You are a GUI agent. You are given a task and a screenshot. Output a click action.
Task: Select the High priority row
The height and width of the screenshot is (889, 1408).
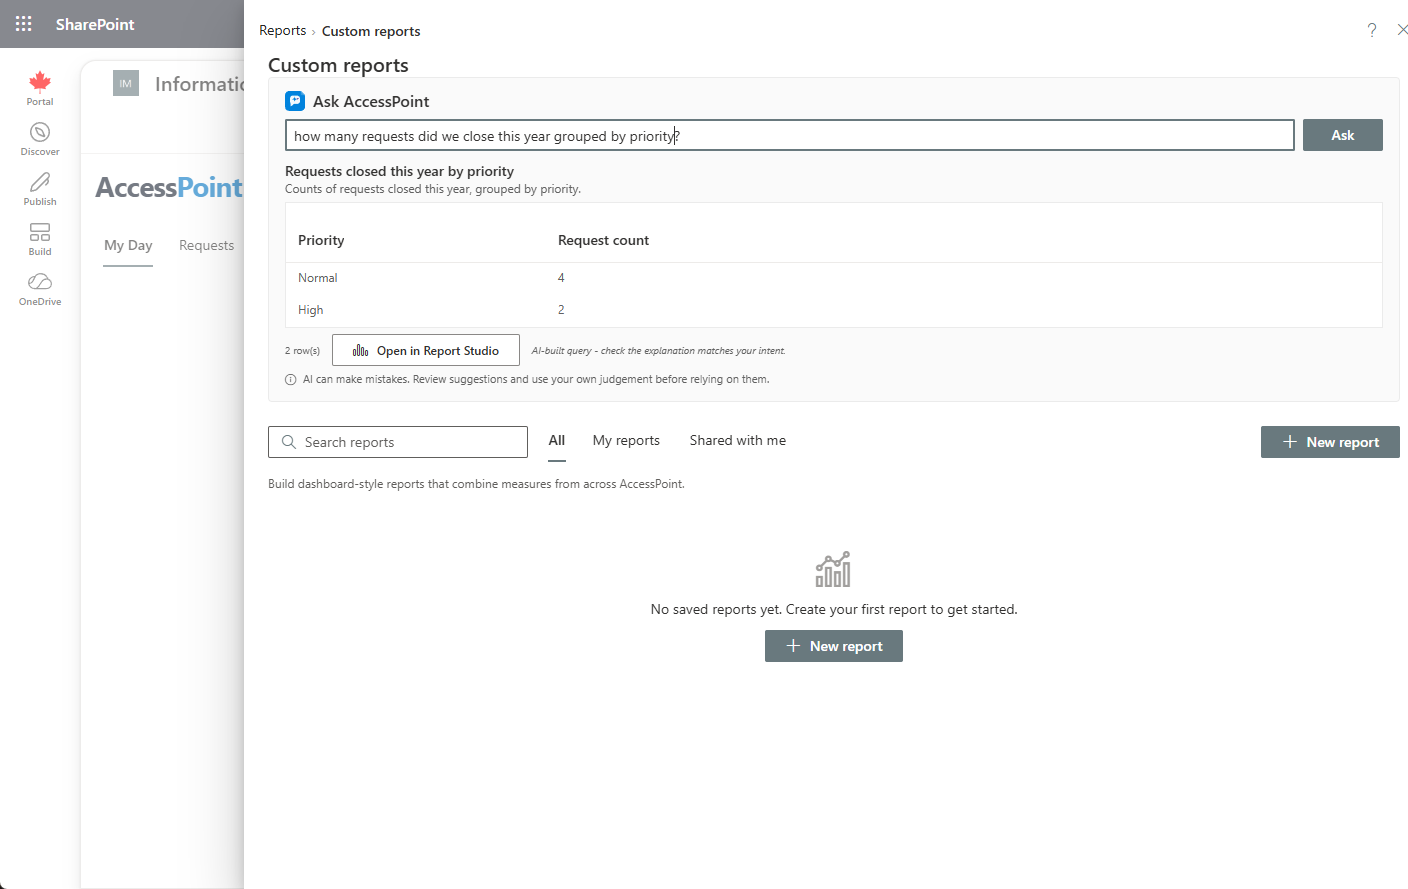point(834,310)
